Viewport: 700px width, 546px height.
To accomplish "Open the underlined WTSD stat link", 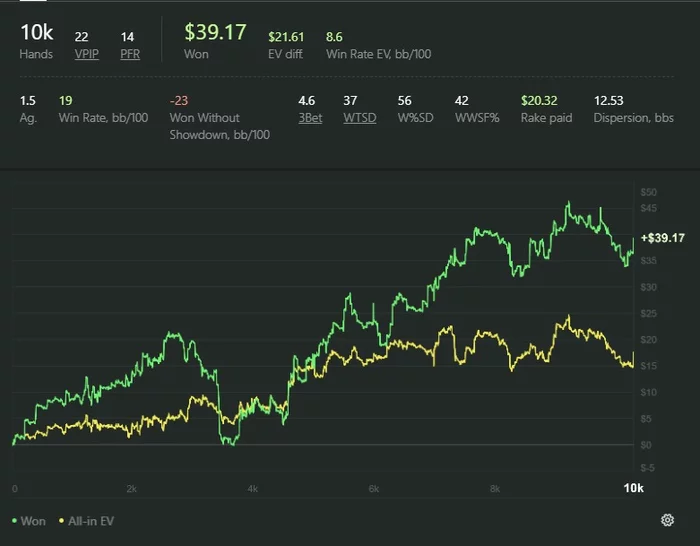I will coord(360,118).
